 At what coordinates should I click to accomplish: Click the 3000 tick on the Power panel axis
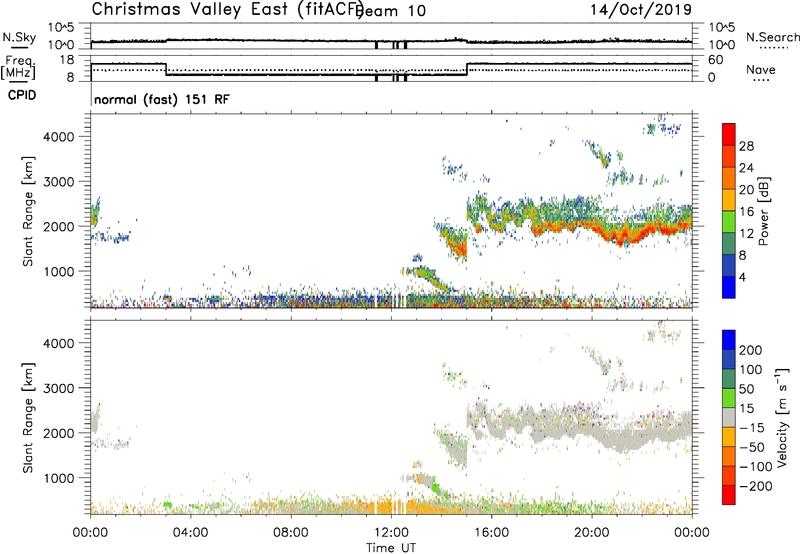[59, 182]
